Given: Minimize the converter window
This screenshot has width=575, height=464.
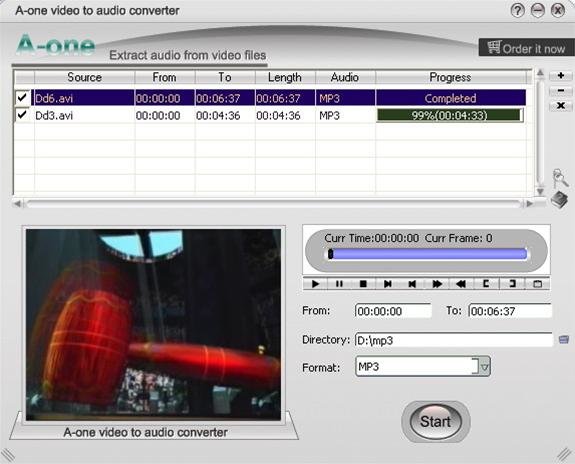Looking at the screenshot, I should pyautogui.click(x=538, y=10).
